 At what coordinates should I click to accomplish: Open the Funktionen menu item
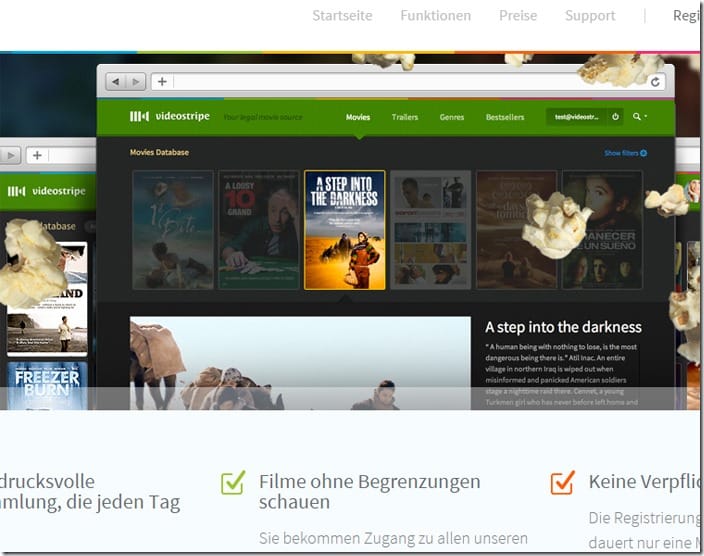coord(436,16)
